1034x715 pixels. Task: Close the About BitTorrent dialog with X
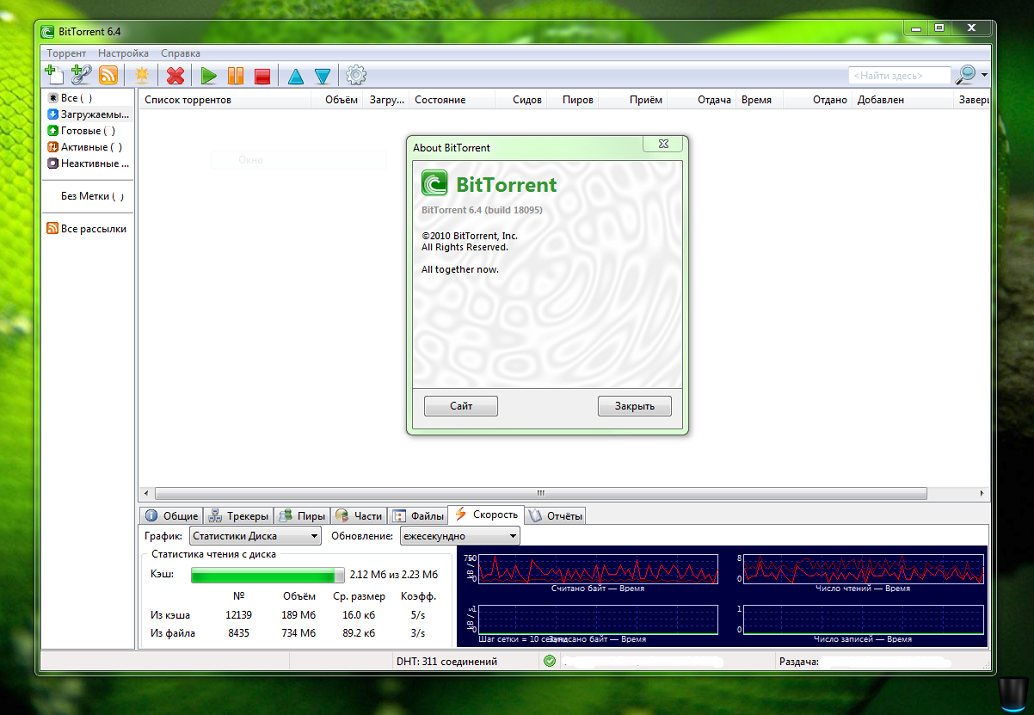pyautogui.click(x=663, y=144)
